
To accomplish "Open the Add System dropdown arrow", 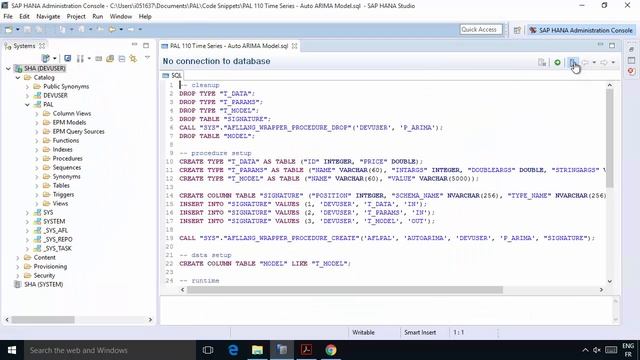I will (x=55, y=59).
